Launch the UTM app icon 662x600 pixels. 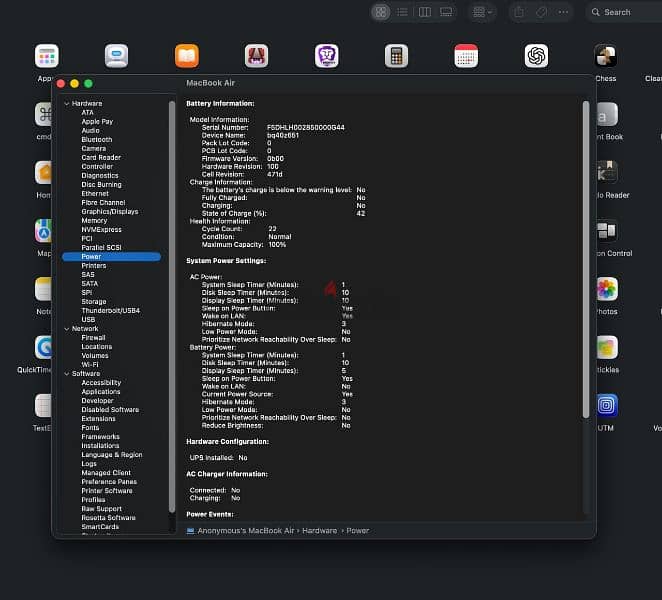pyautogui.click(x=607, y=405)
